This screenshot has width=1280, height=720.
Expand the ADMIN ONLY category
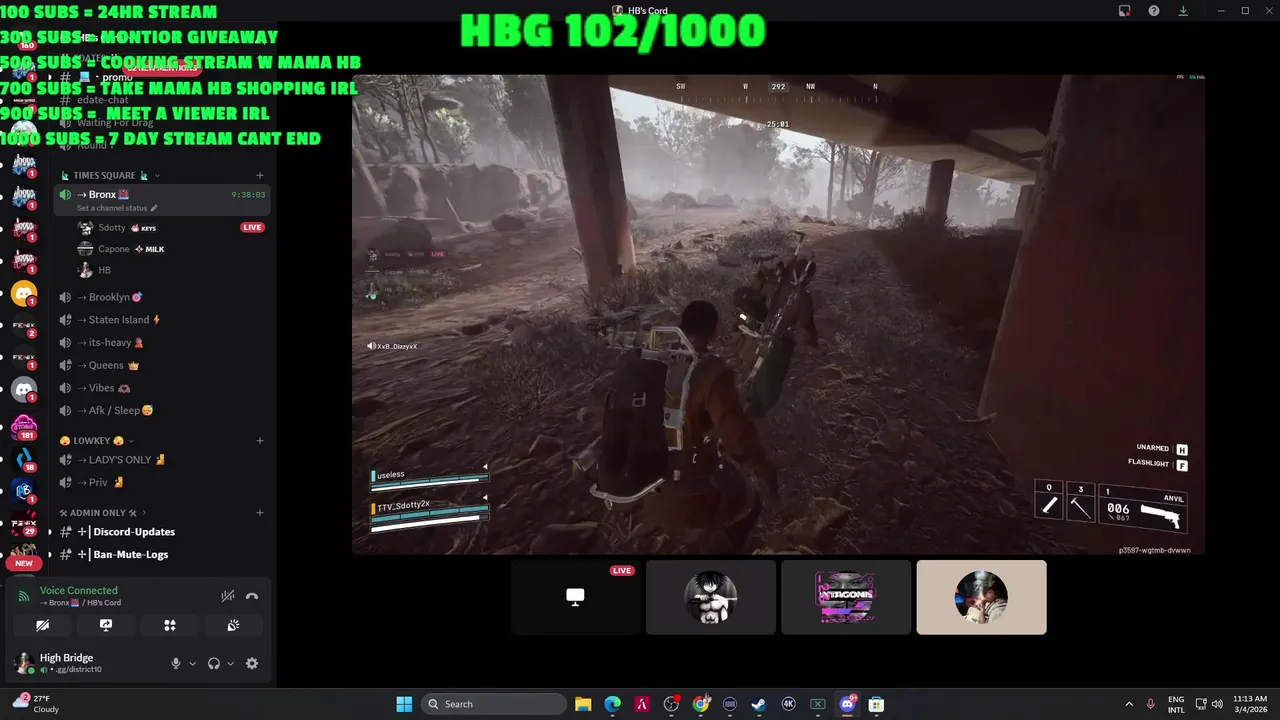(x=103, y=513)
